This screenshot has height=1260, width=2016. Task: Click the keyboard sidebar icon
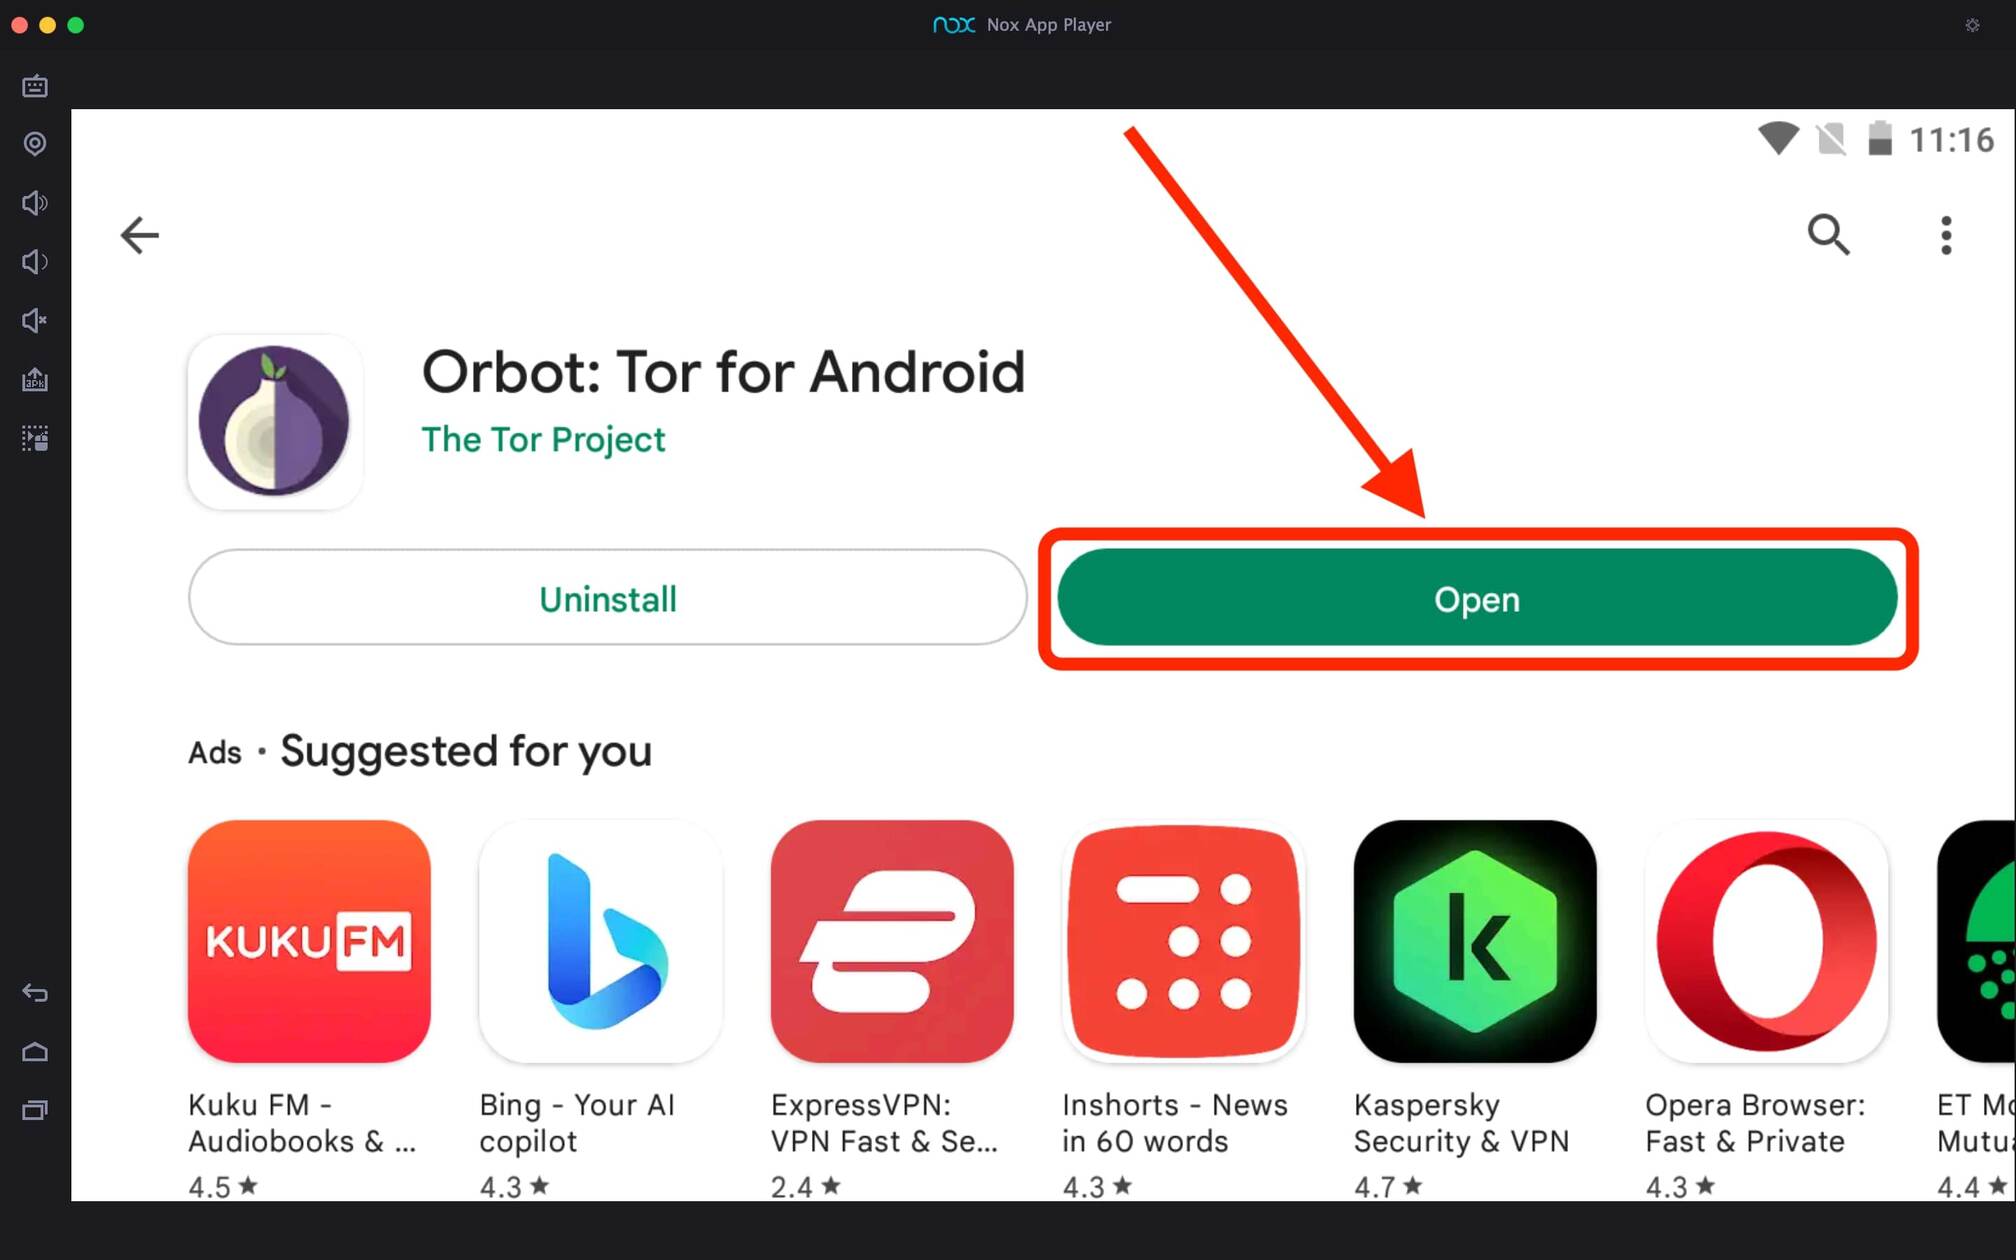(x=35, y=86)
